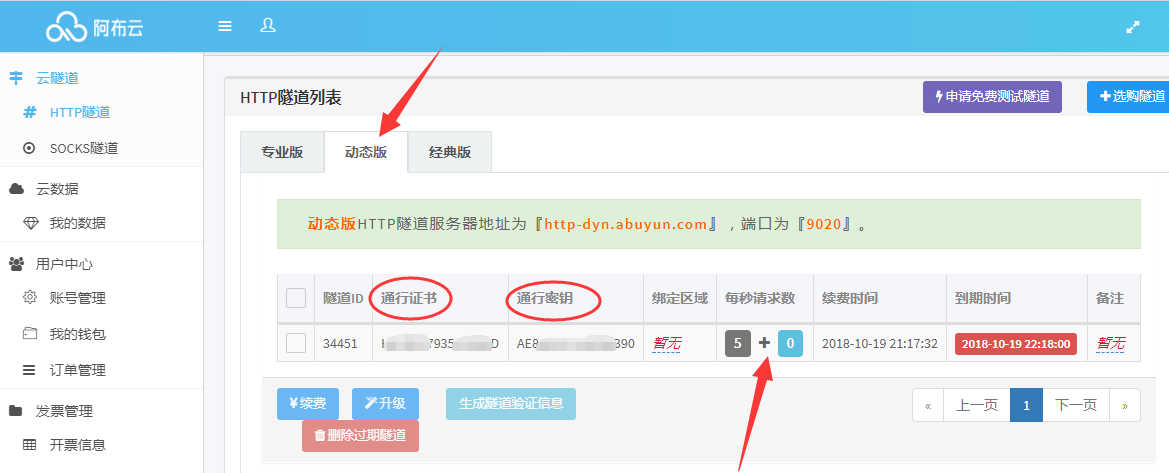Click the server address http-dyn.abuyun.com
Viewport: 1169px width, 473px height.
coord(626,224)
